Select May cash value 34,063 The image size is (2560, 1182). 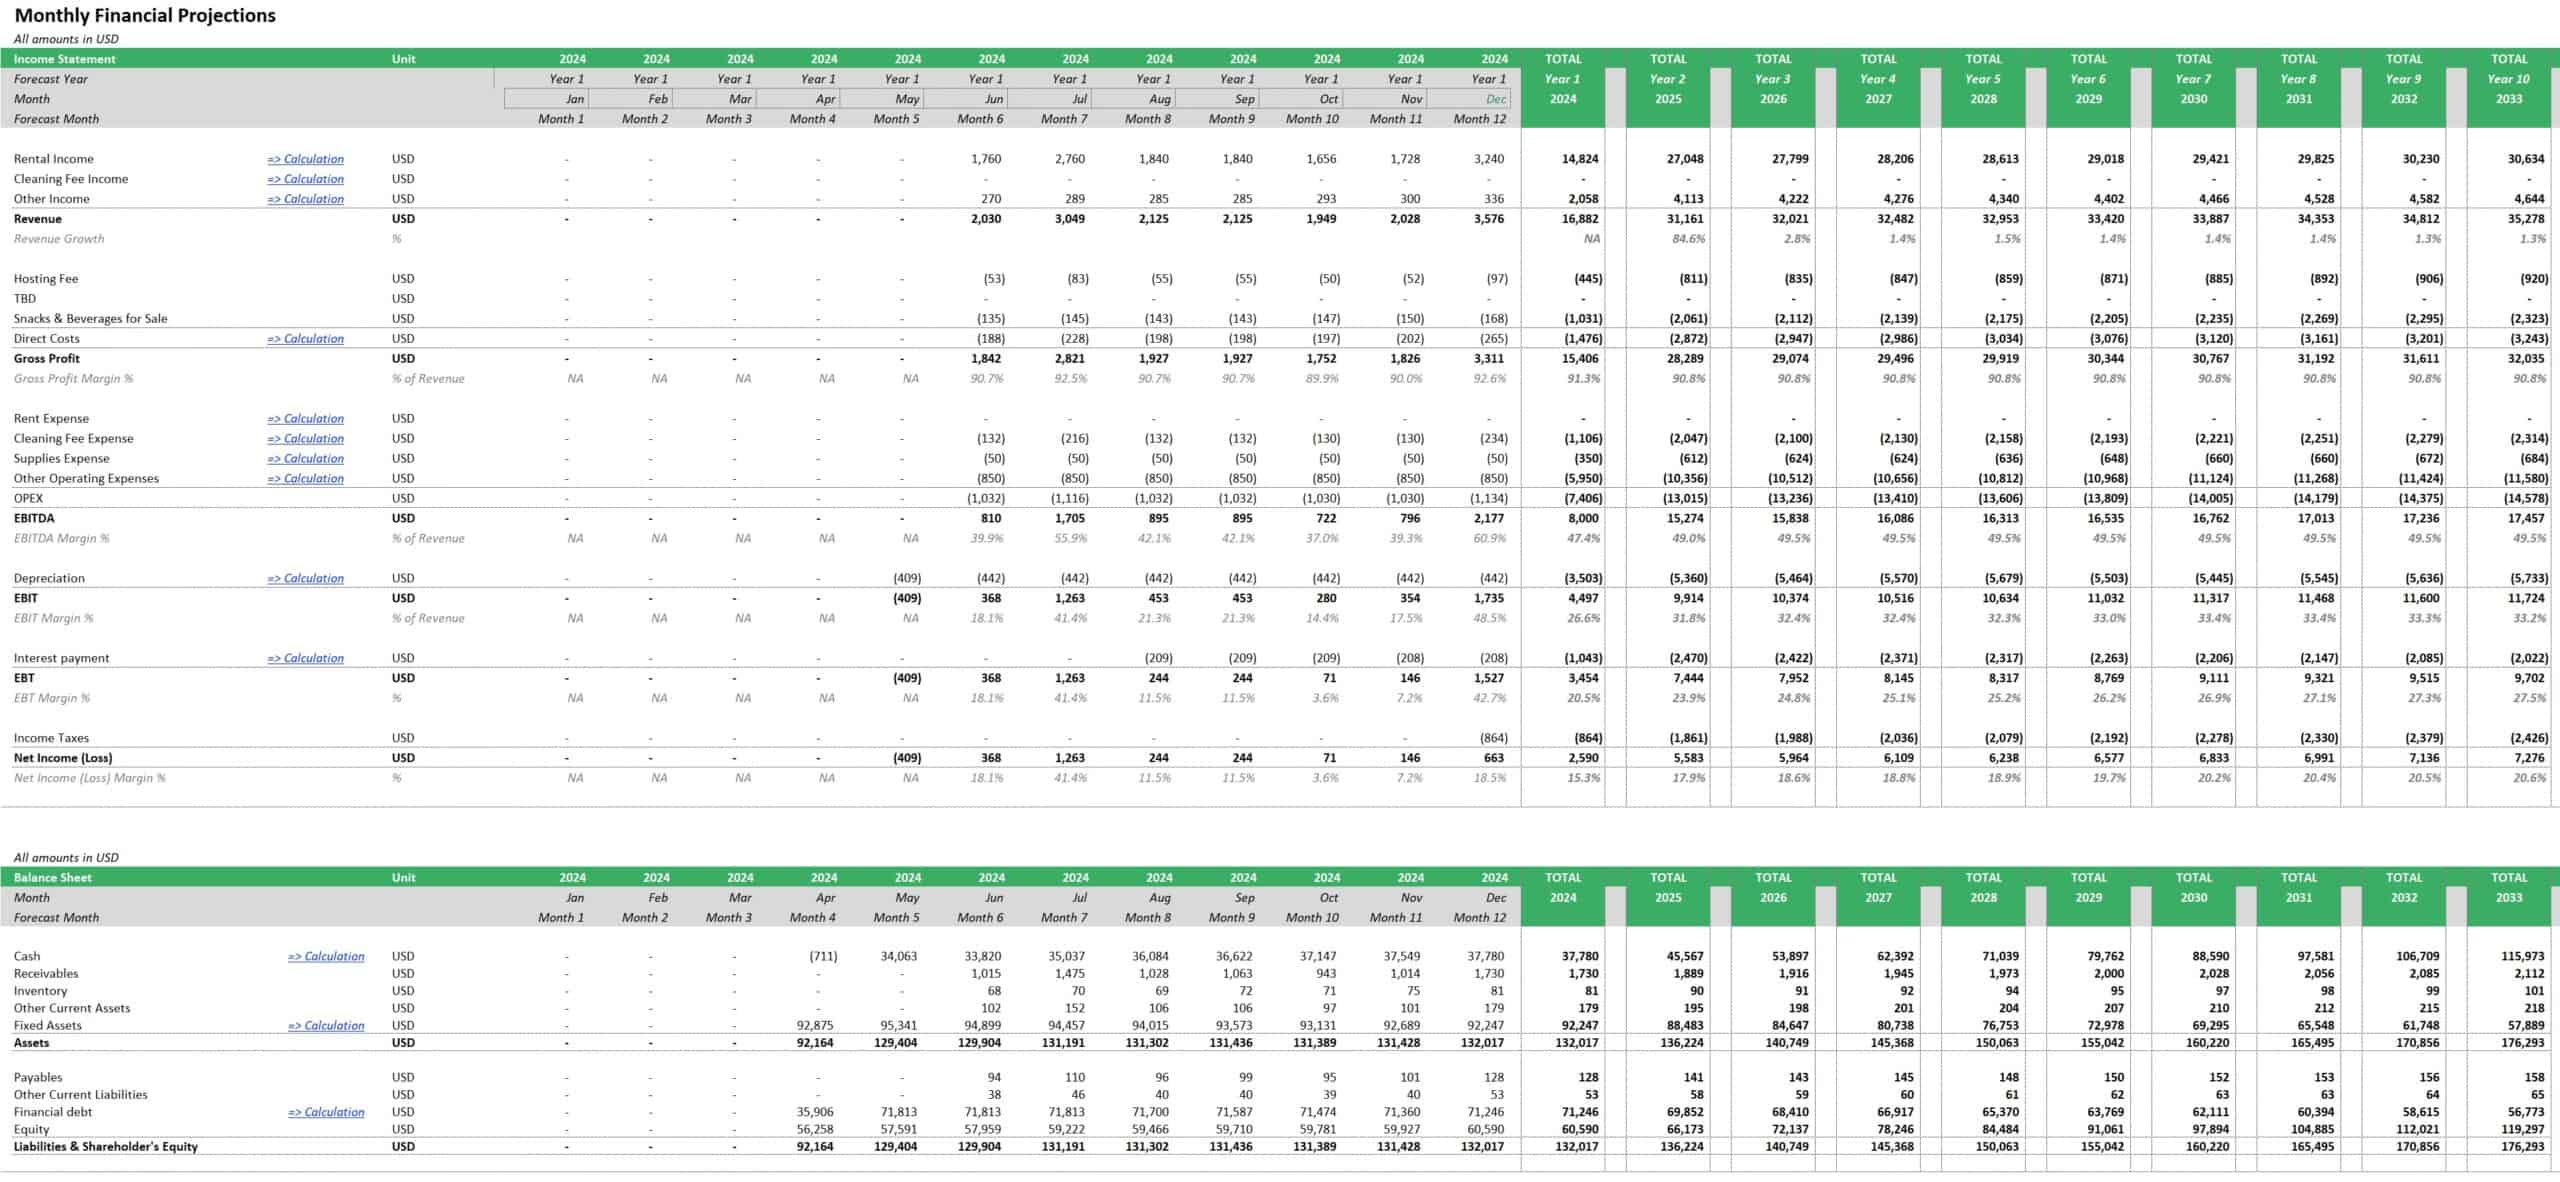click(898, 957)
